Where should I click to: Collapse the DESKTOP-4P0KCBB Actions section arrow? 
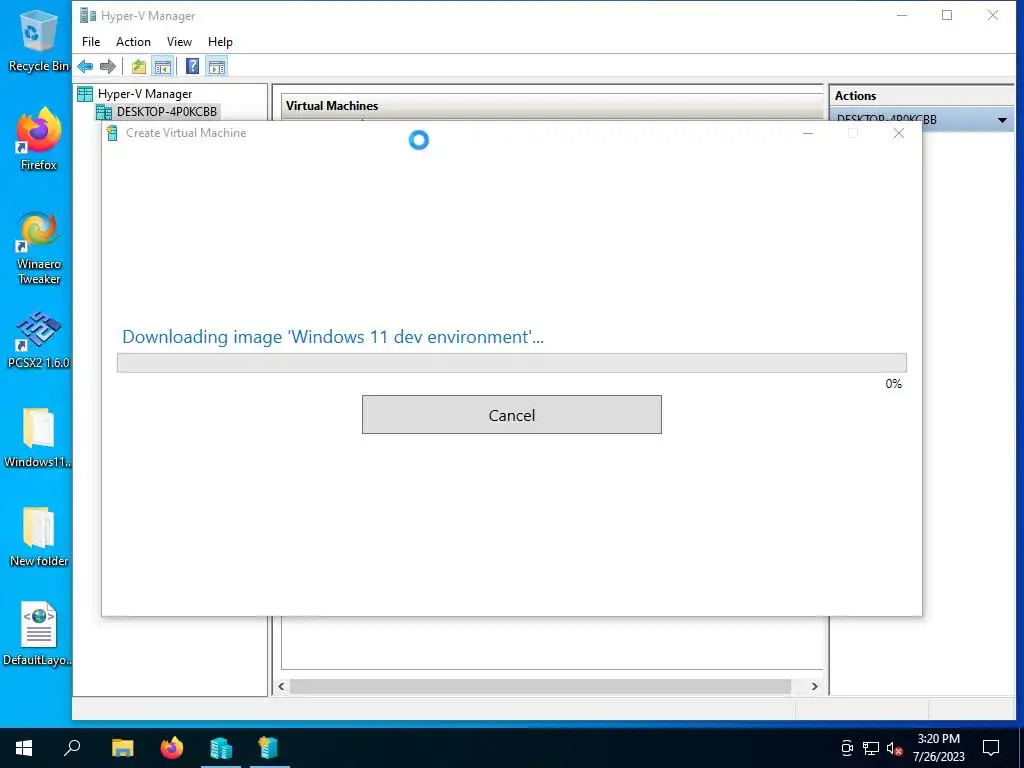pyautogui.click(x=1002, y=120)
